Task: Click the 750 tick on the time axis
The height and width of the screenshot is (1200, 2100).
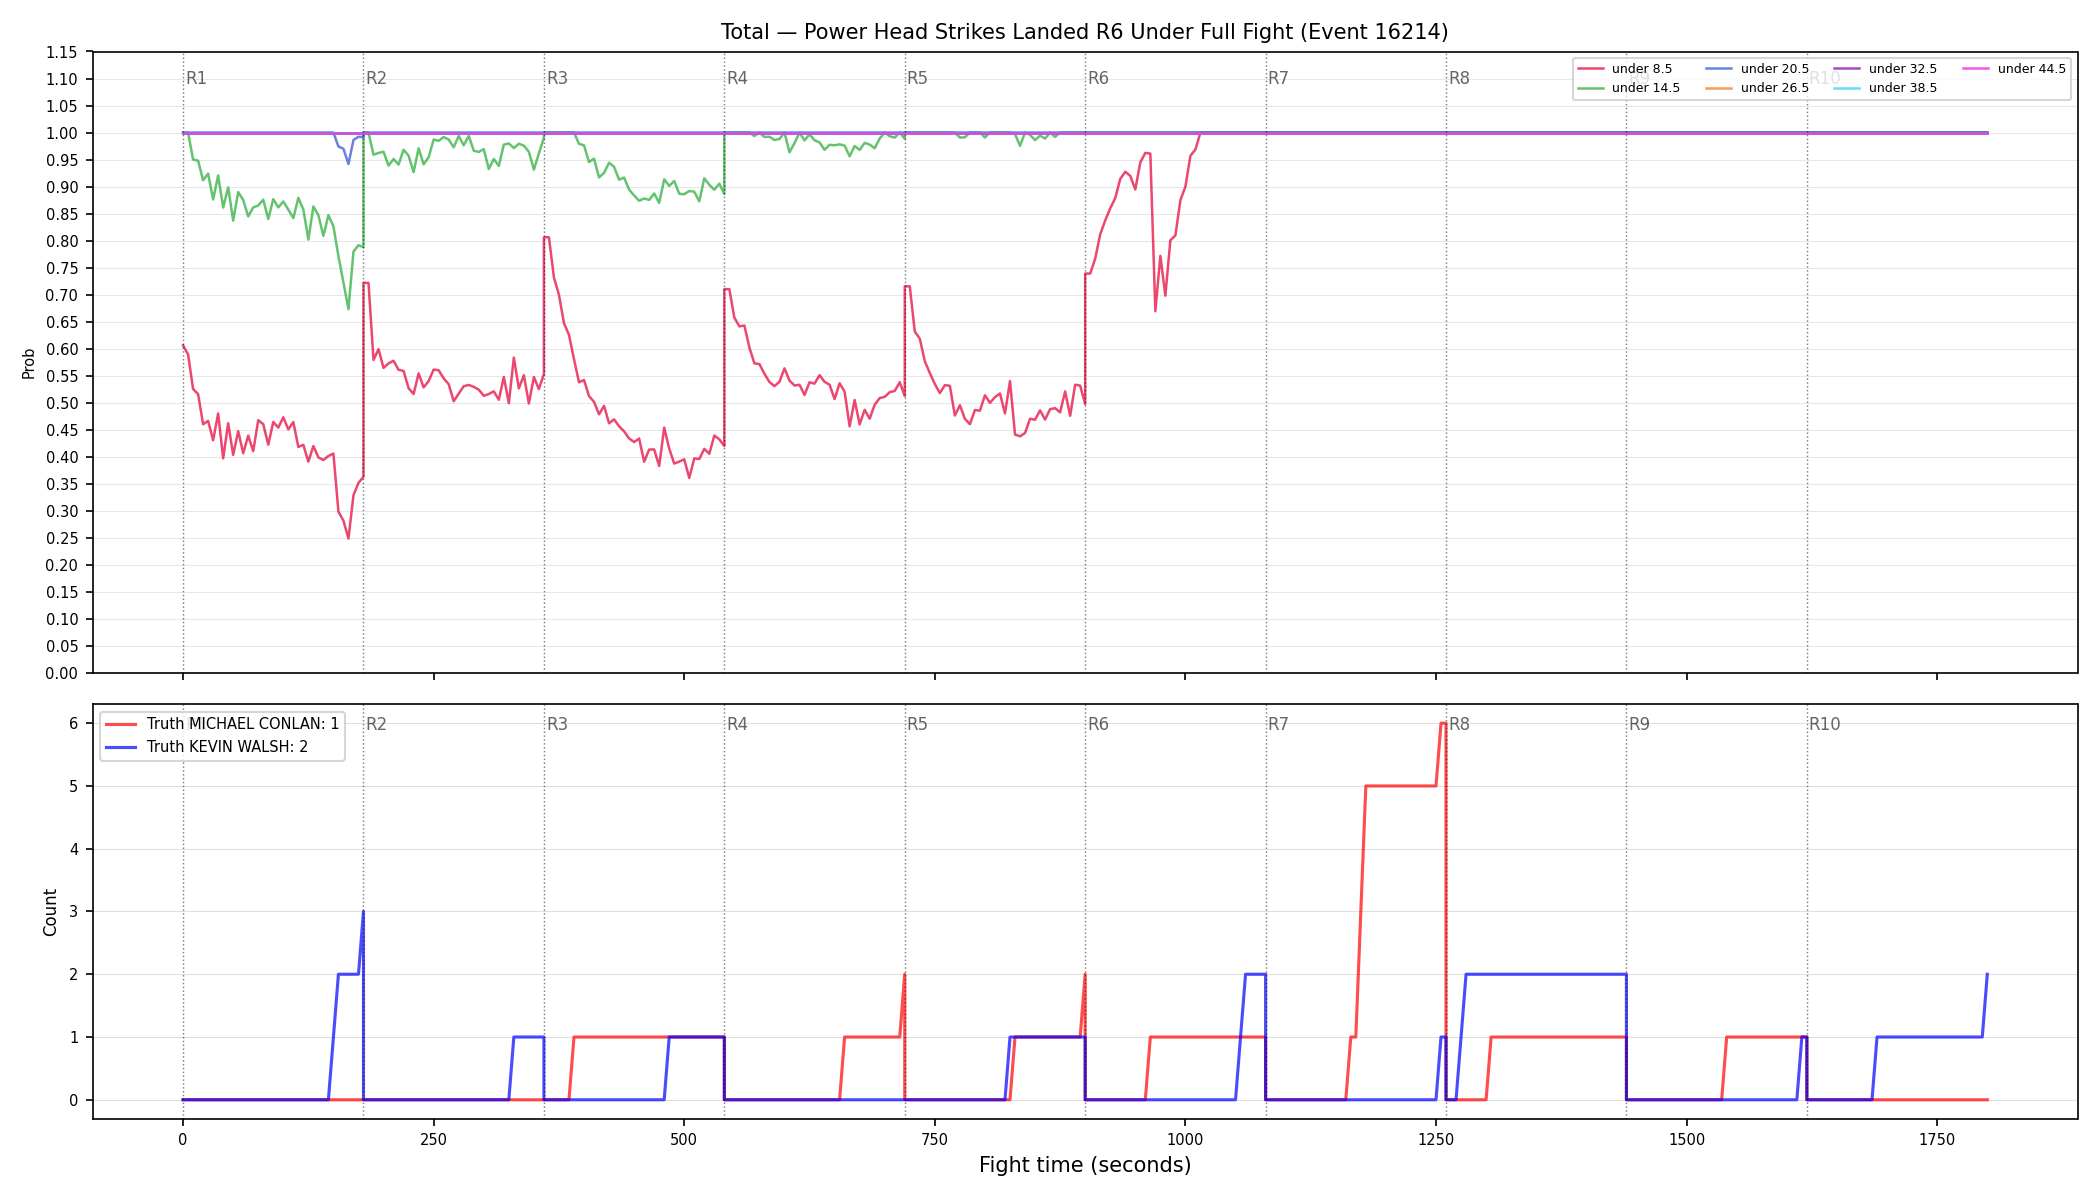Action: coord(934,1139)
